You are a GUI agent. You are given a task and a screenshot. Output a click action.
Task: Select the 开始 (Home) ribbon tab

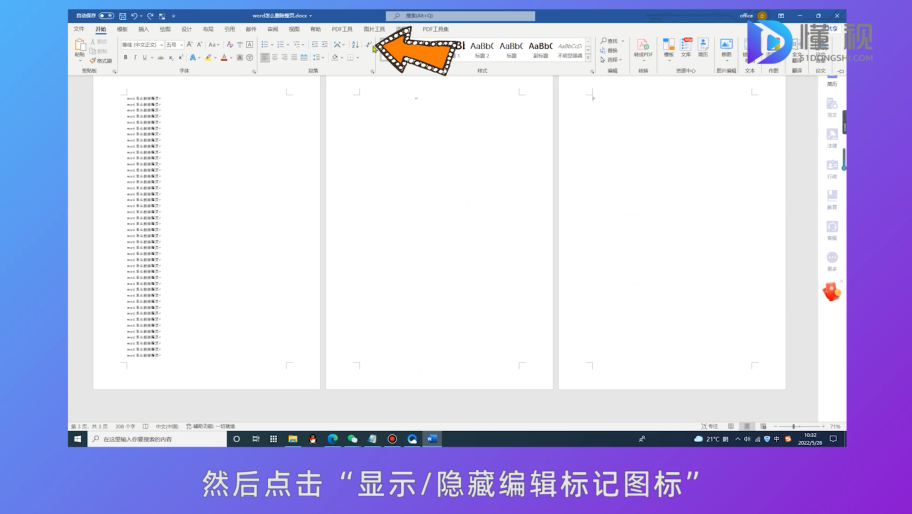click(x=101, y=29)
